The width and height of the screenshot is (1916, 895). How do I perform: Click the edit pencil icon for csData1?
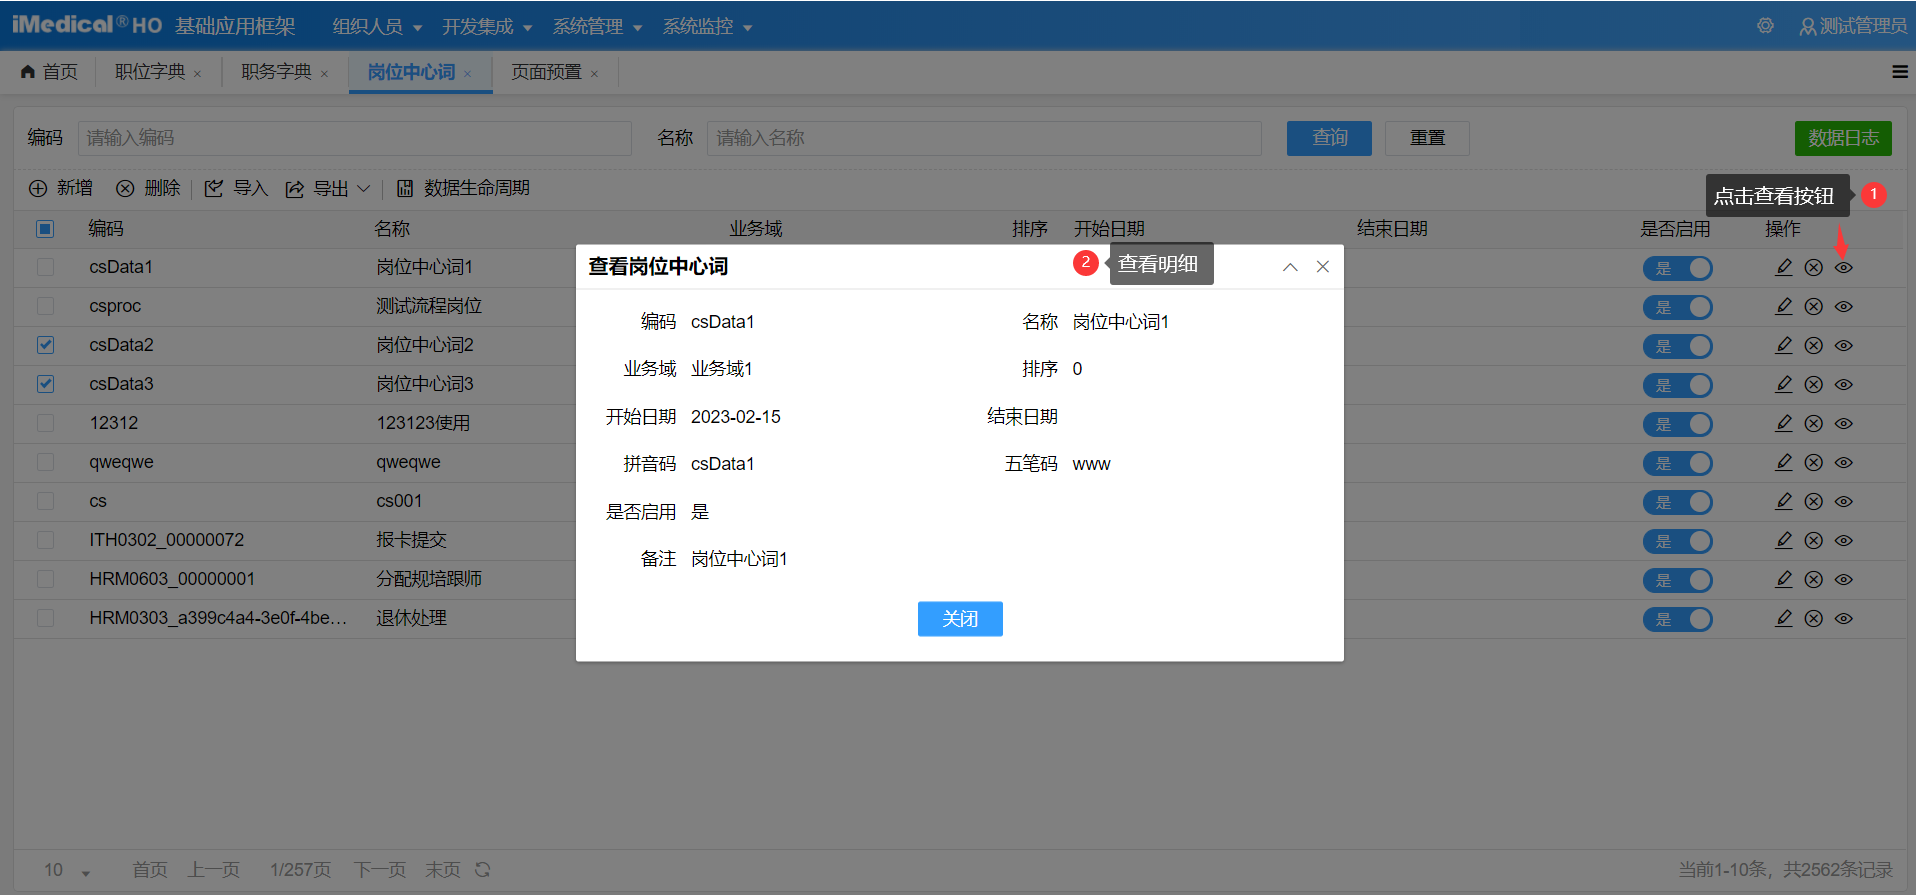tap(1783, 267)
